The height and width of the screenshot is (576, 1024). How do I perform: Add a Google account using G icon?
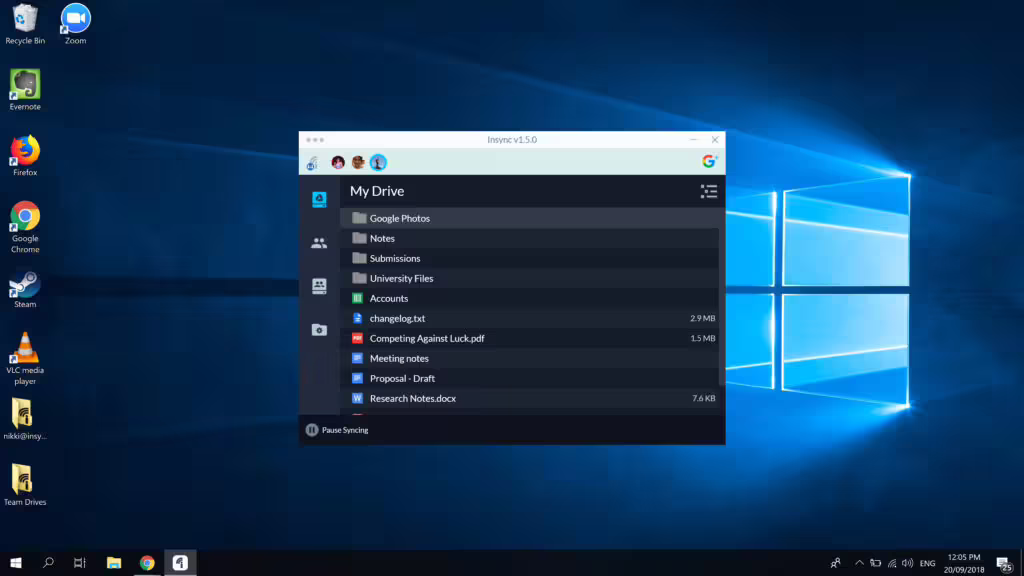tap(709, 161)
